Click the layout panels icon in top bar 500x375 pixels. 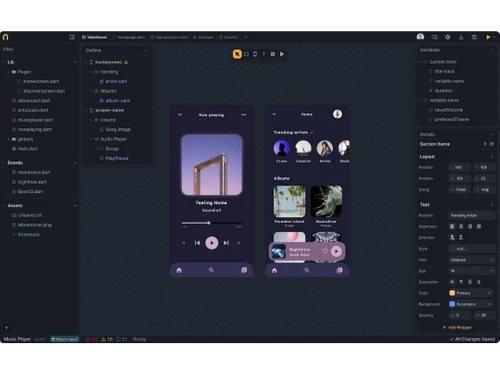(x=474, y=37)
